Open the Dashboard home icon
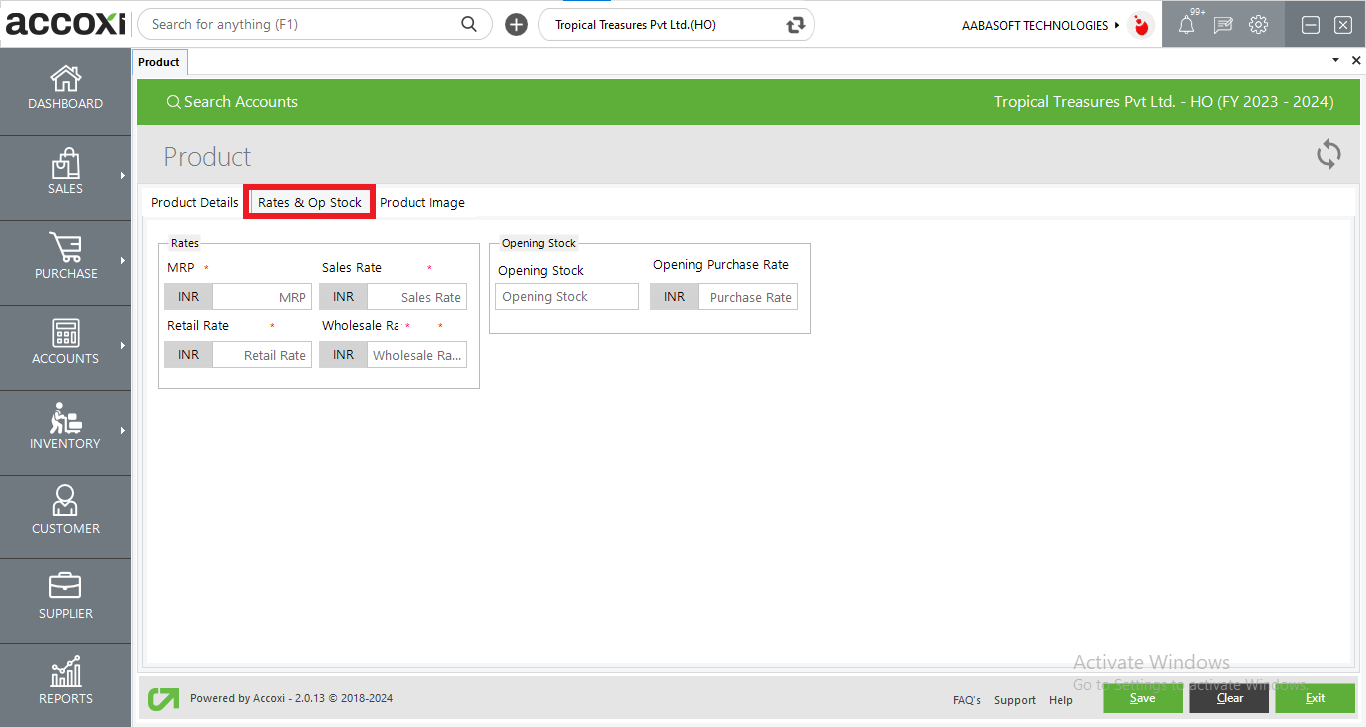Viewport: 1366px width, 727px height. (x=65, y=79)
